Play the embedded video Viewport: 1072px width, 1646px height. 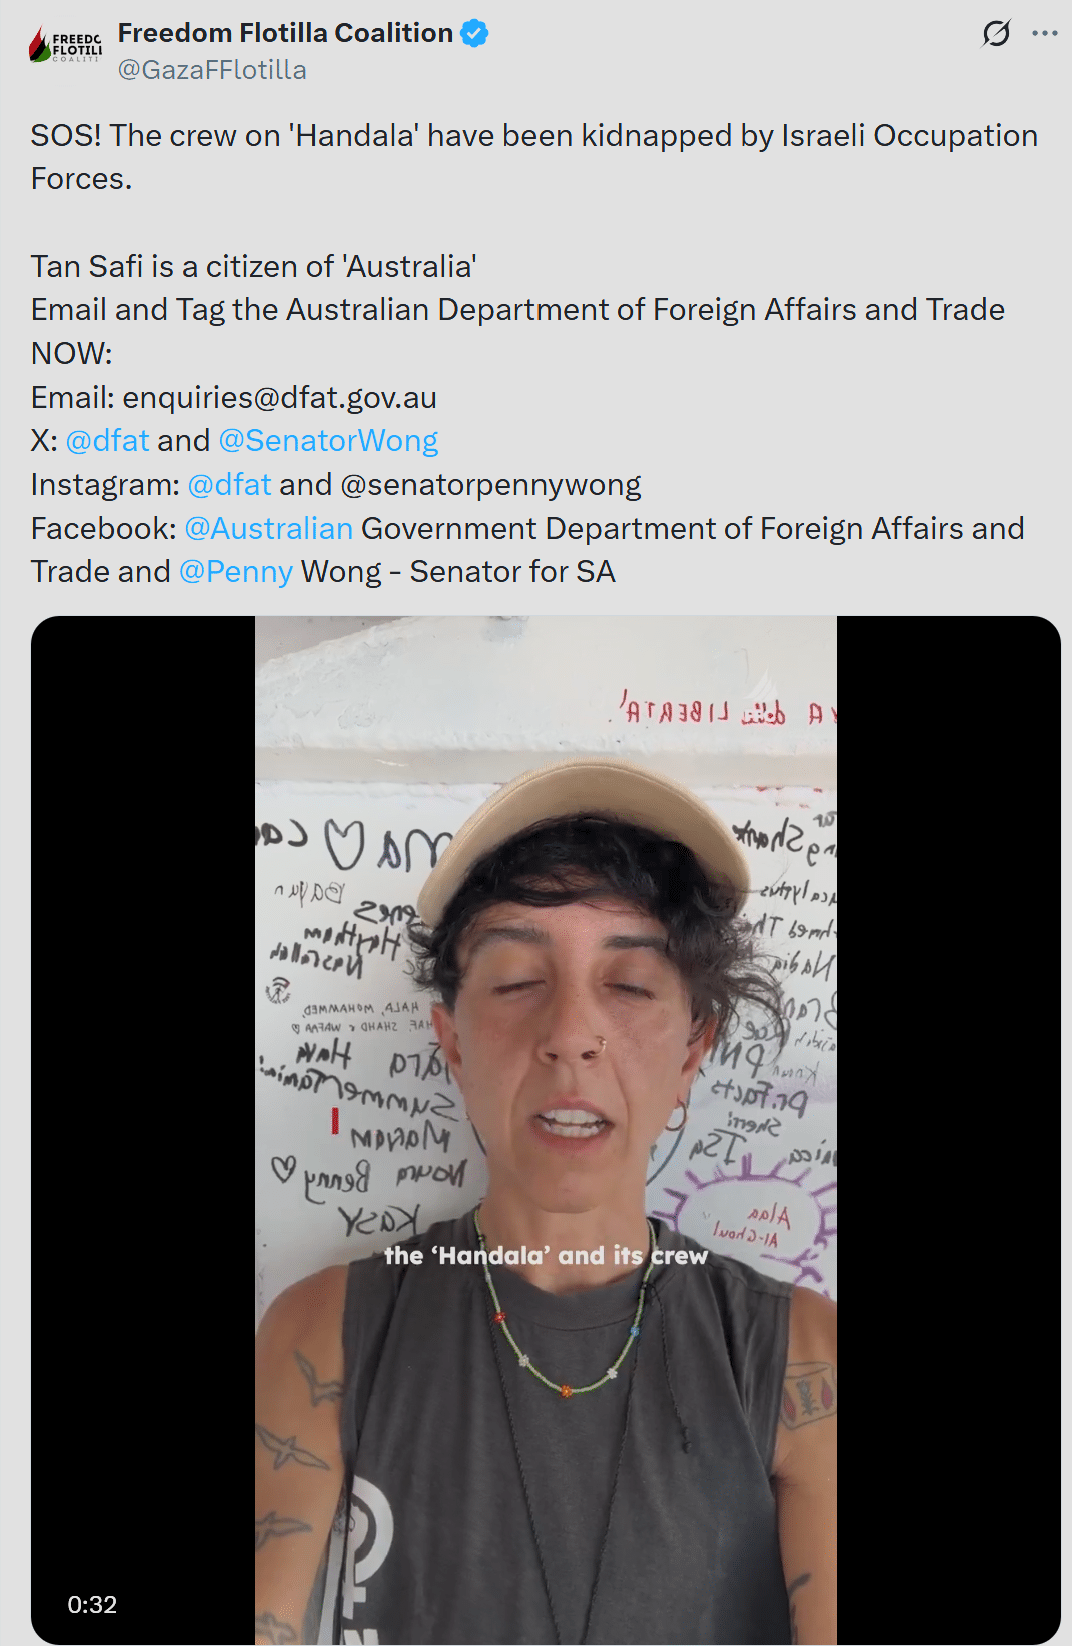point(546,1130)
